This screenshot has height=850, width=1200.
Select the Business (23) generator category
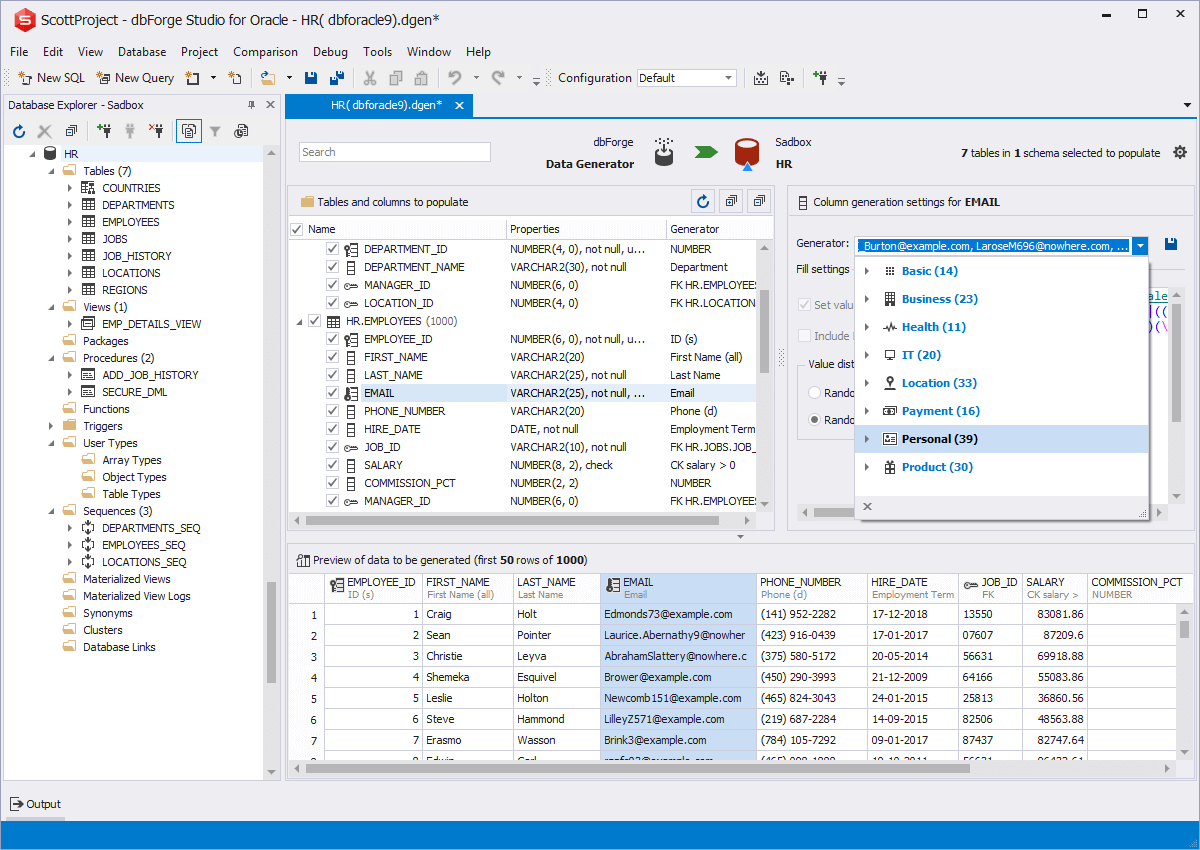point(939,299)
